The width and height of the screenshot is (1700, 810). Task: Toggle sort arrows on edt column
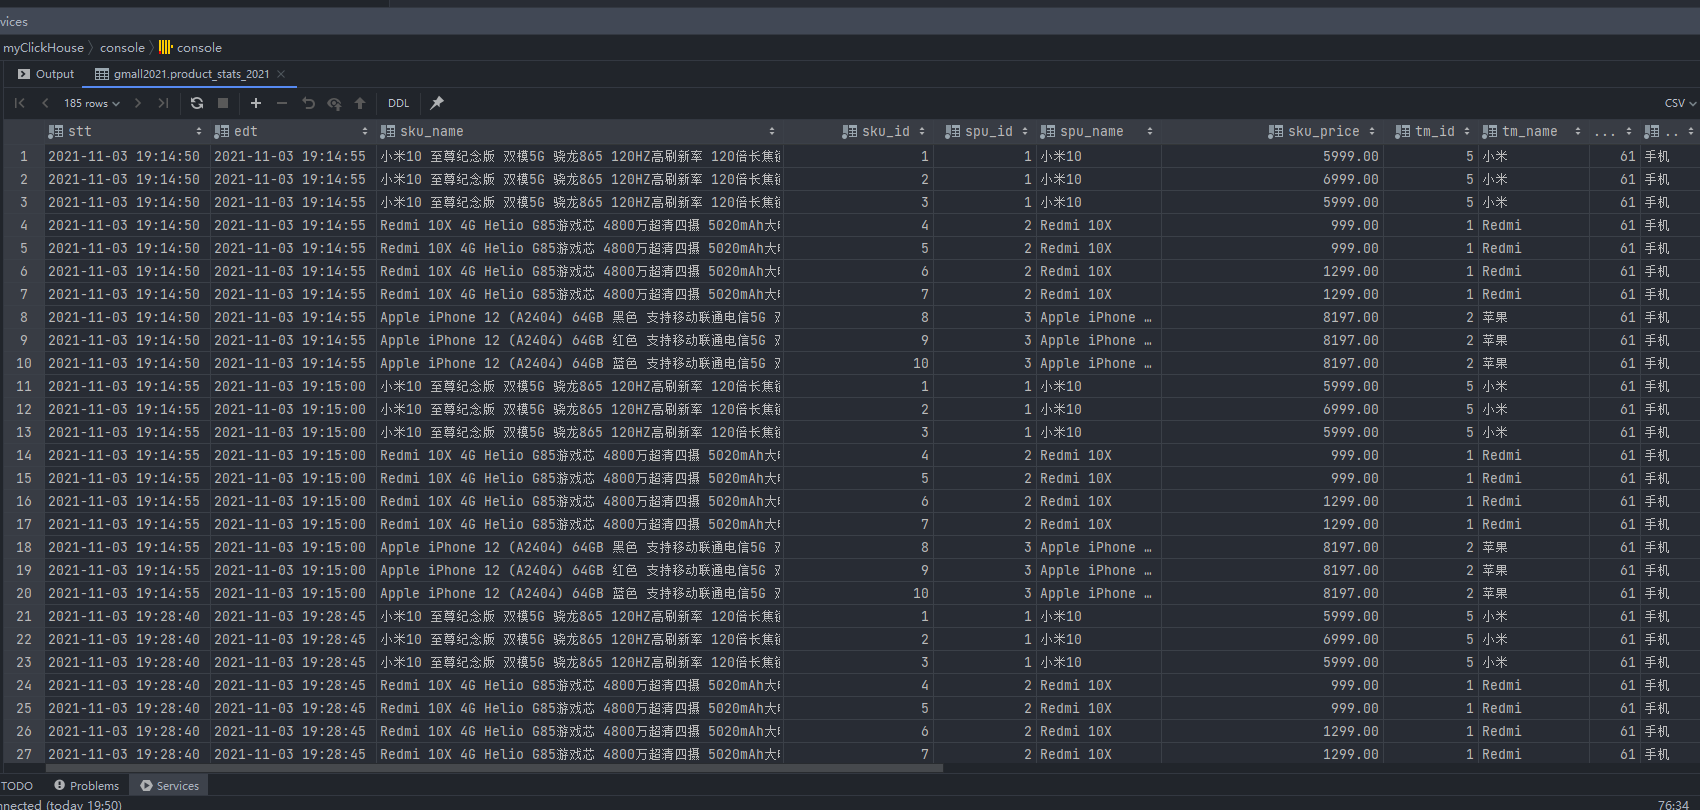(365, 131)
